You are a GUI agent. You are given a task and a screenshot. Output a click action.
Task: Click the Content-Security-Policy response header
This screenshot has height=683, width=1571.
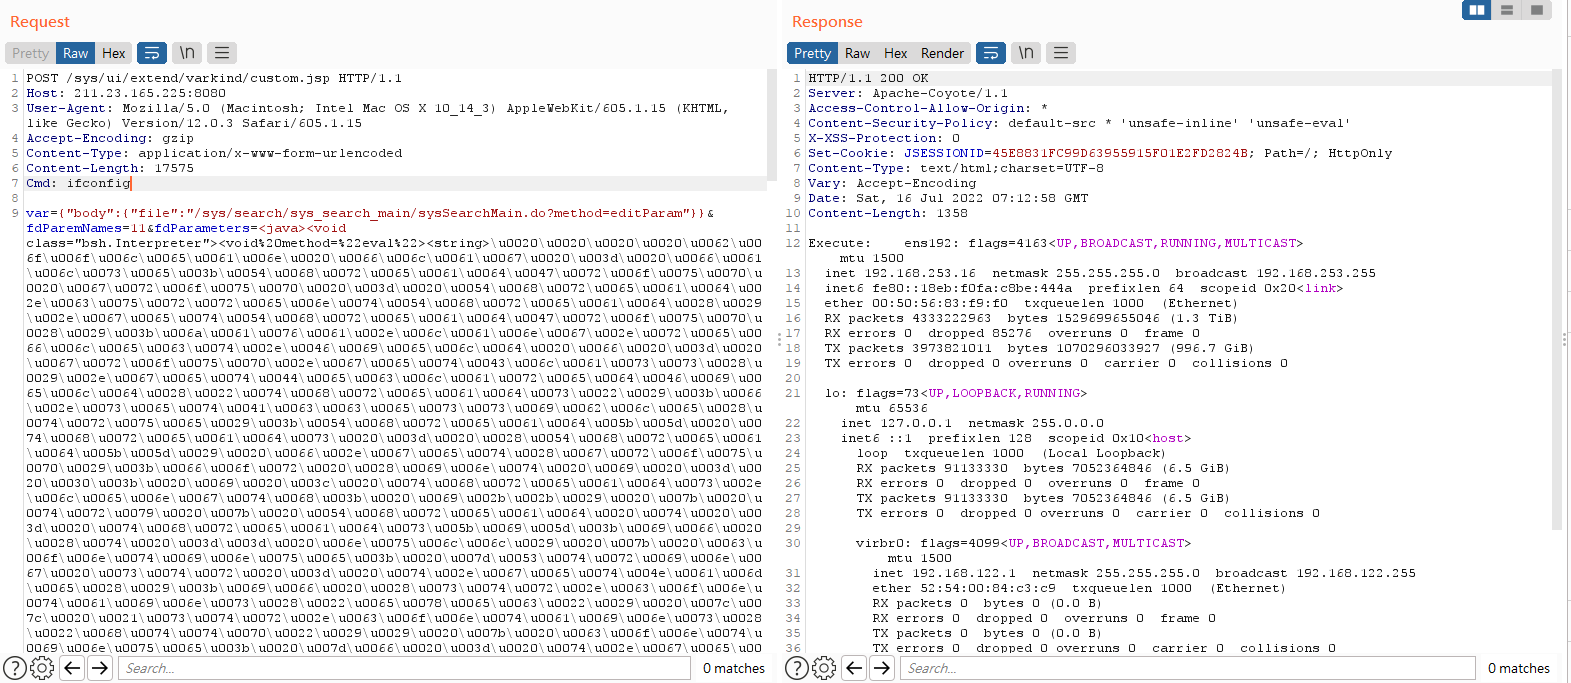[x=1079, y=123]
